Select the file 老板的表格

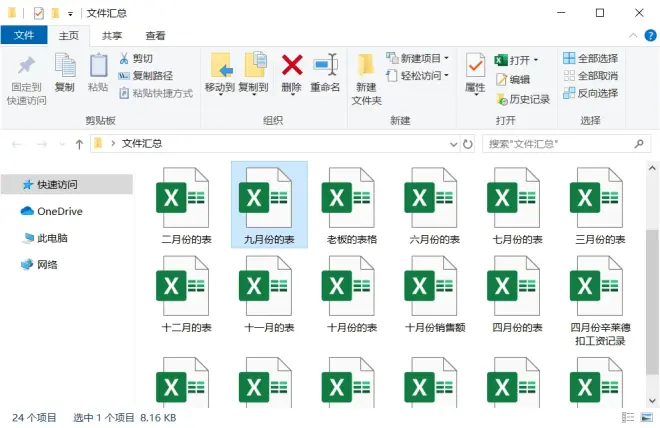[351, 205]
